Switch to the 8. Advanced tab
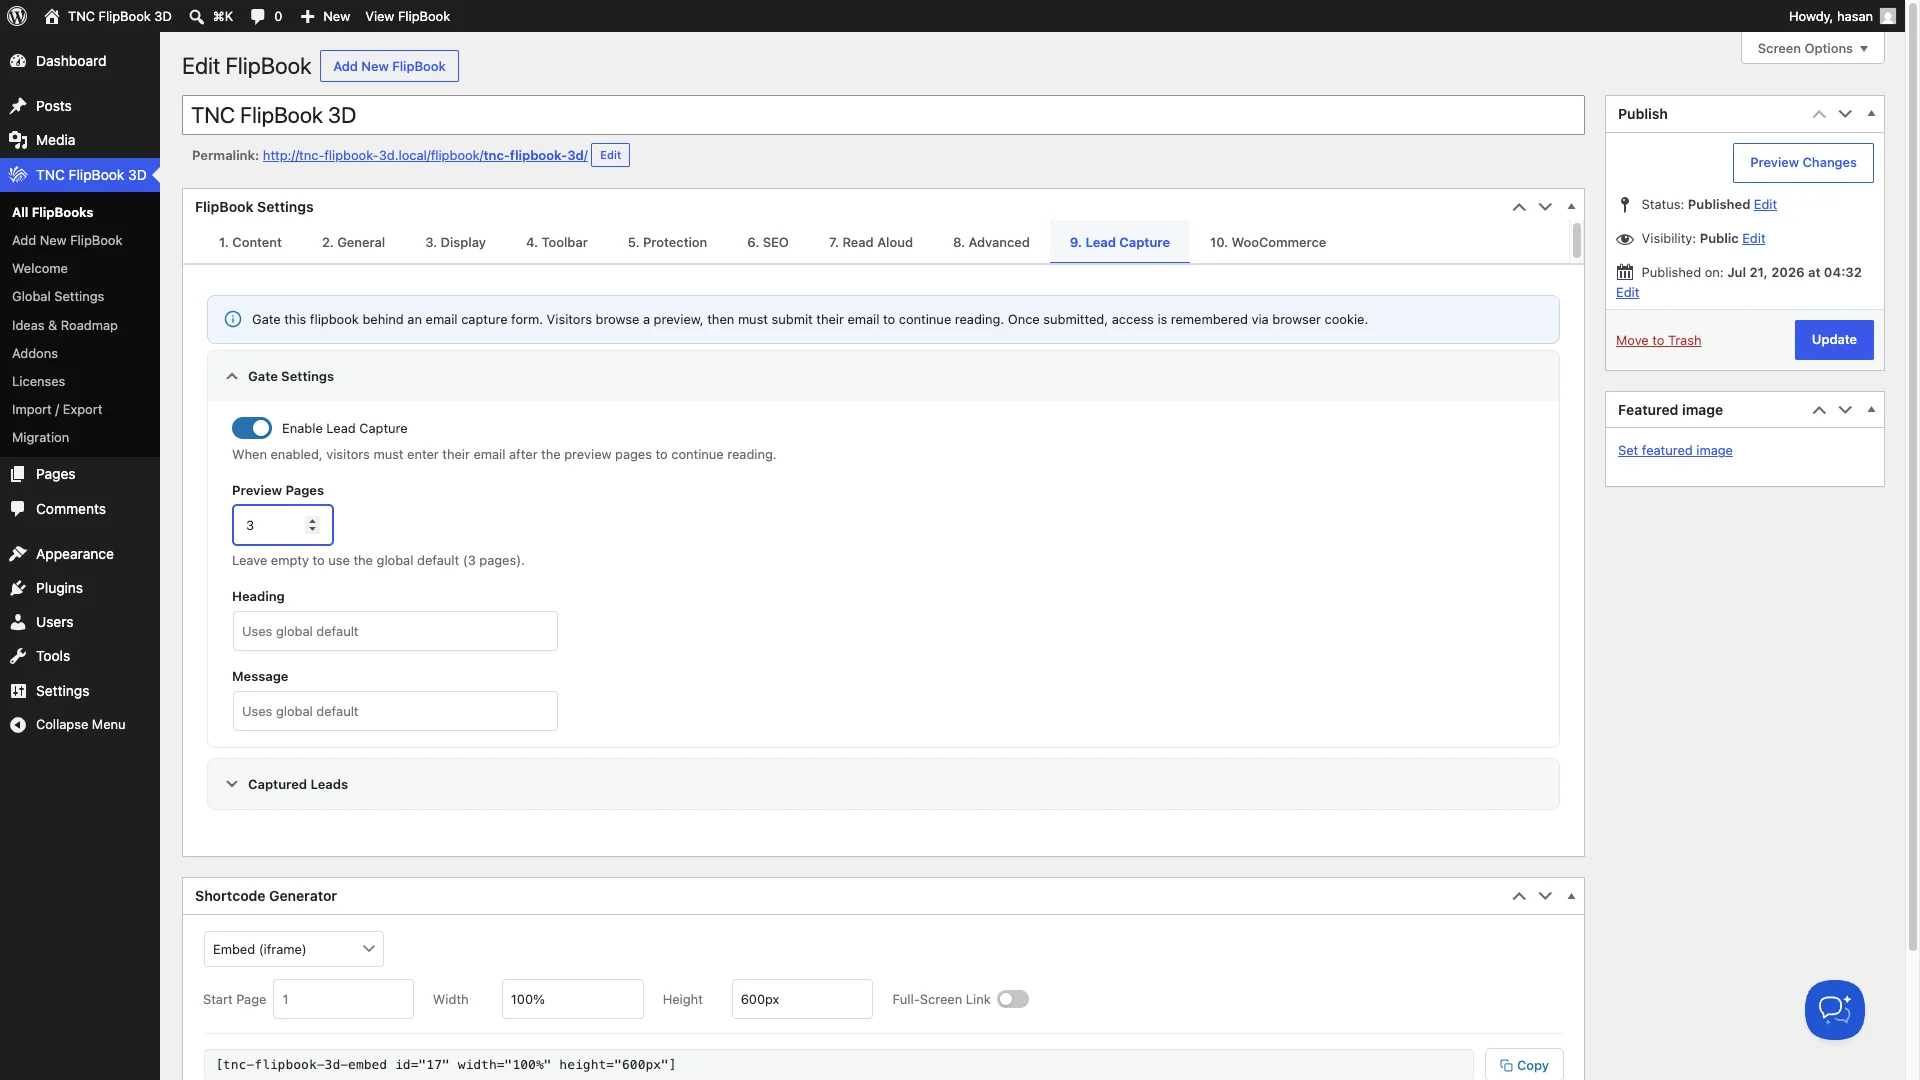 [x=991, y=242]
